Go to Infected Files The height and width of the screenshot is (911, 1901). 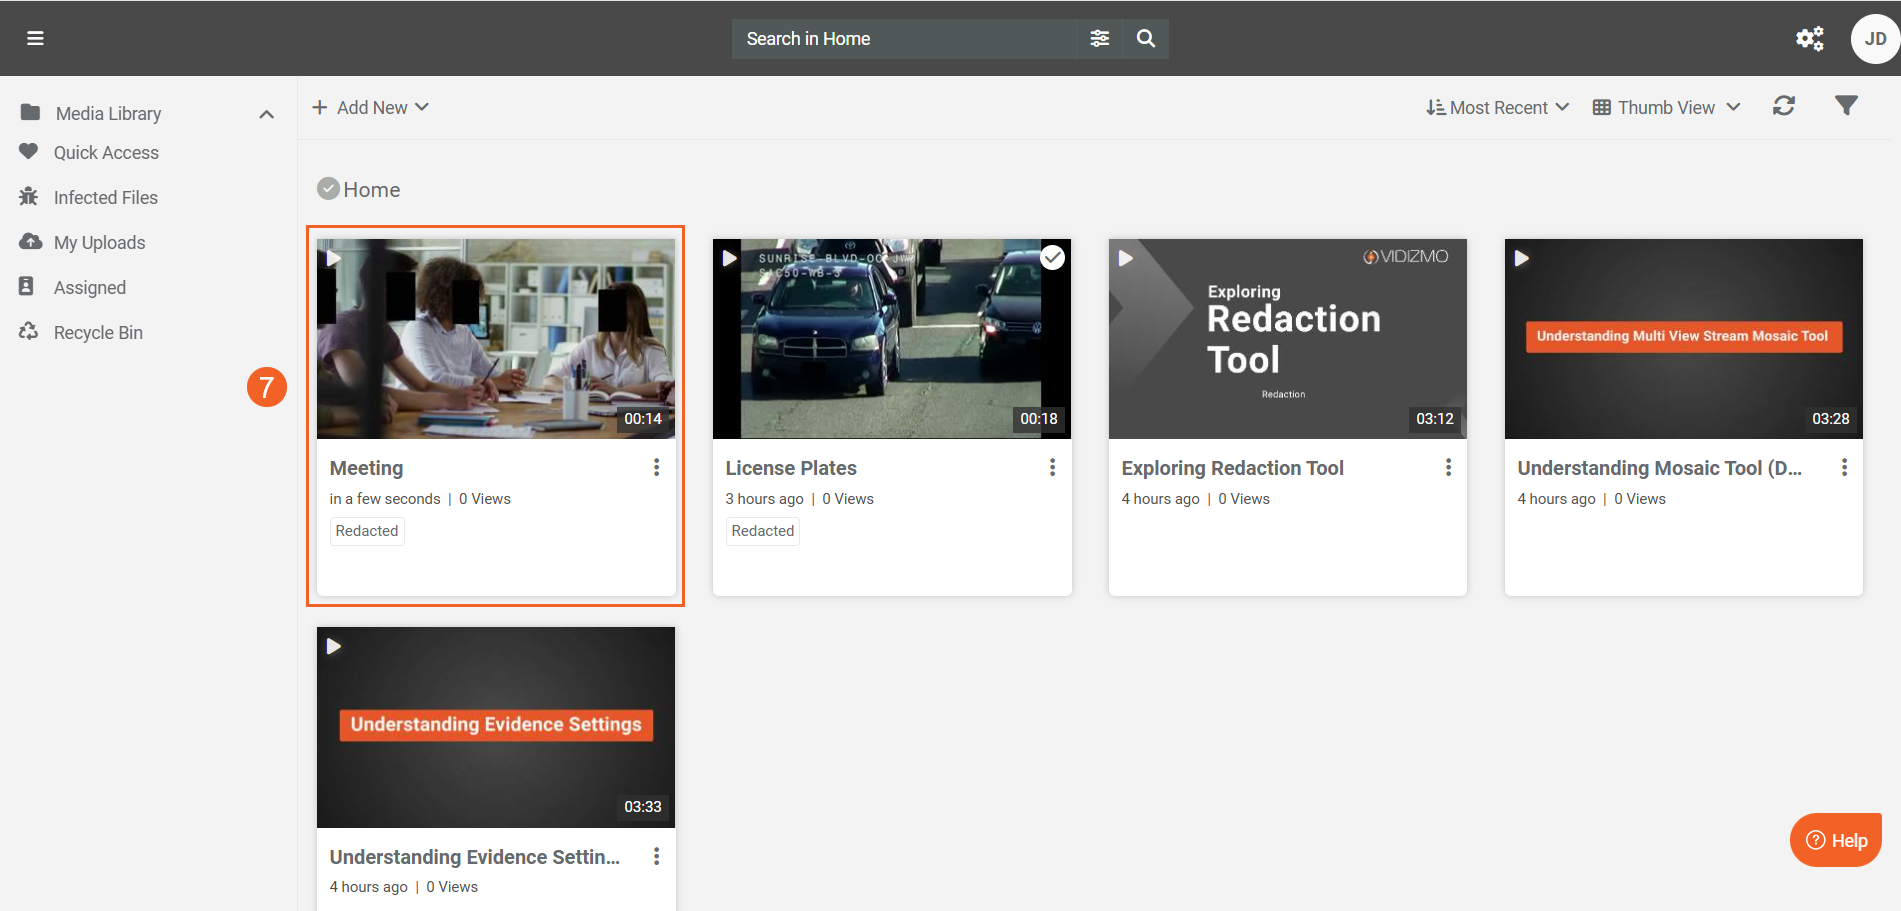pos(105,197)
